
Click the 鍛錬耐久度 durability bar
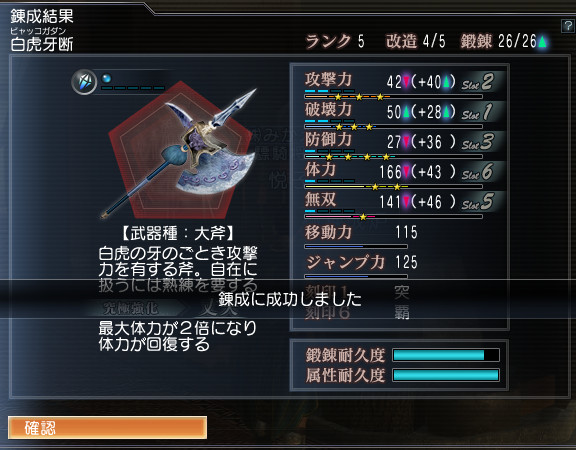pos(446,355)
